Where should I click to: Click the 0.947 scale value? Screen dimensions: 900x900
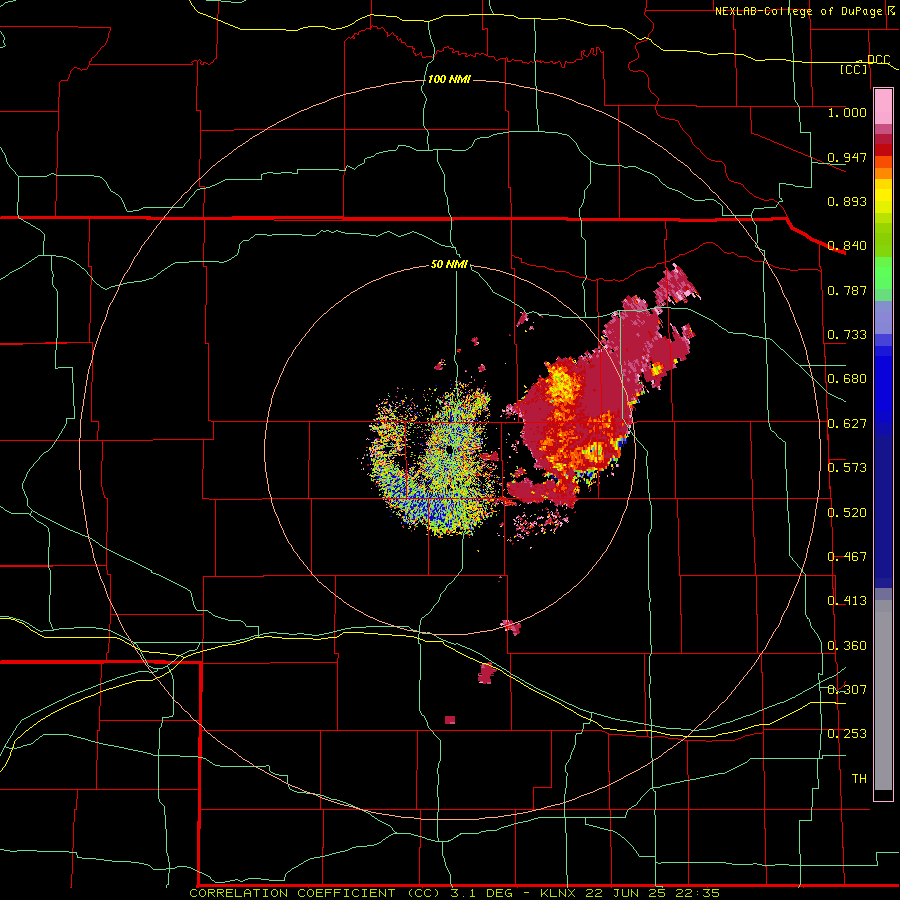point(847,157)
